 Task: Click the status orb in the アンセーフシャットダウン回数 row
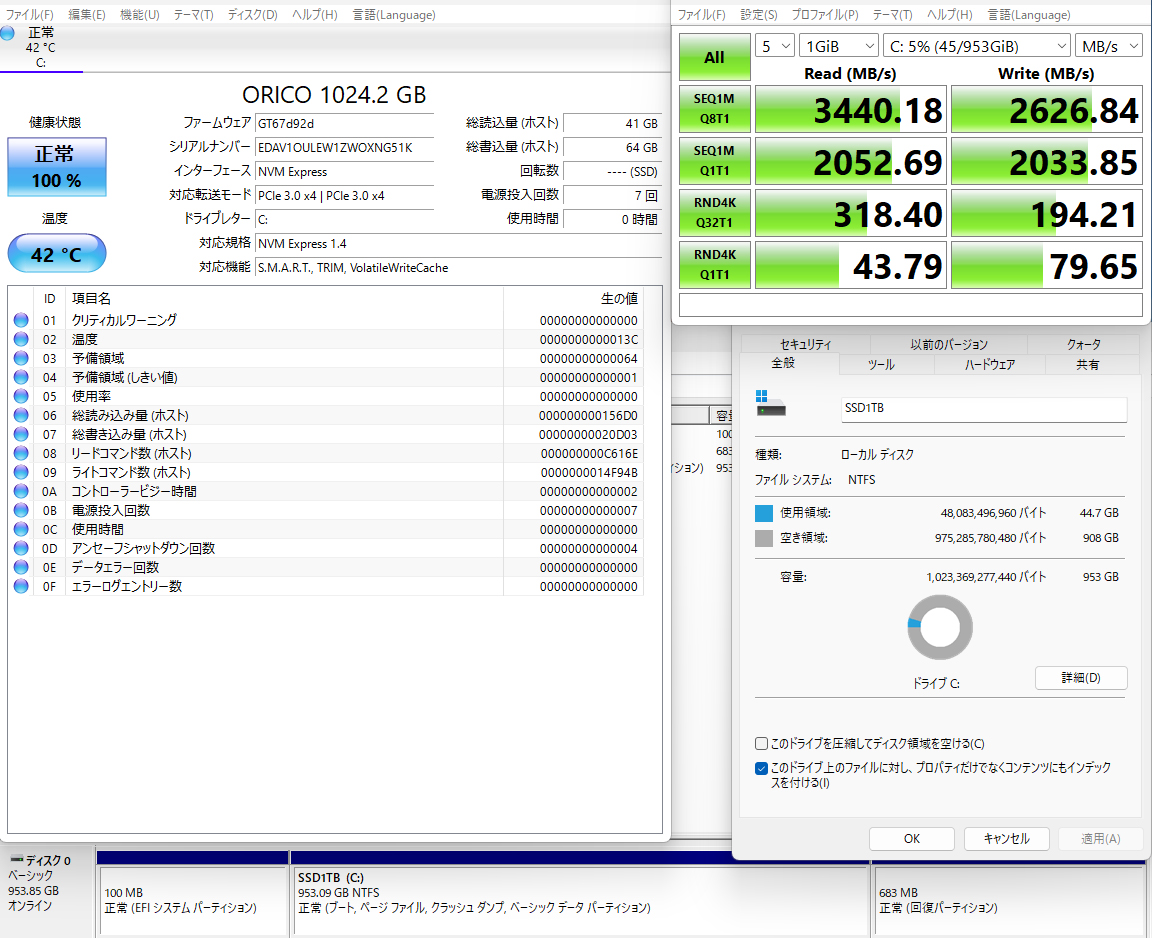click(x=21, y=549)
